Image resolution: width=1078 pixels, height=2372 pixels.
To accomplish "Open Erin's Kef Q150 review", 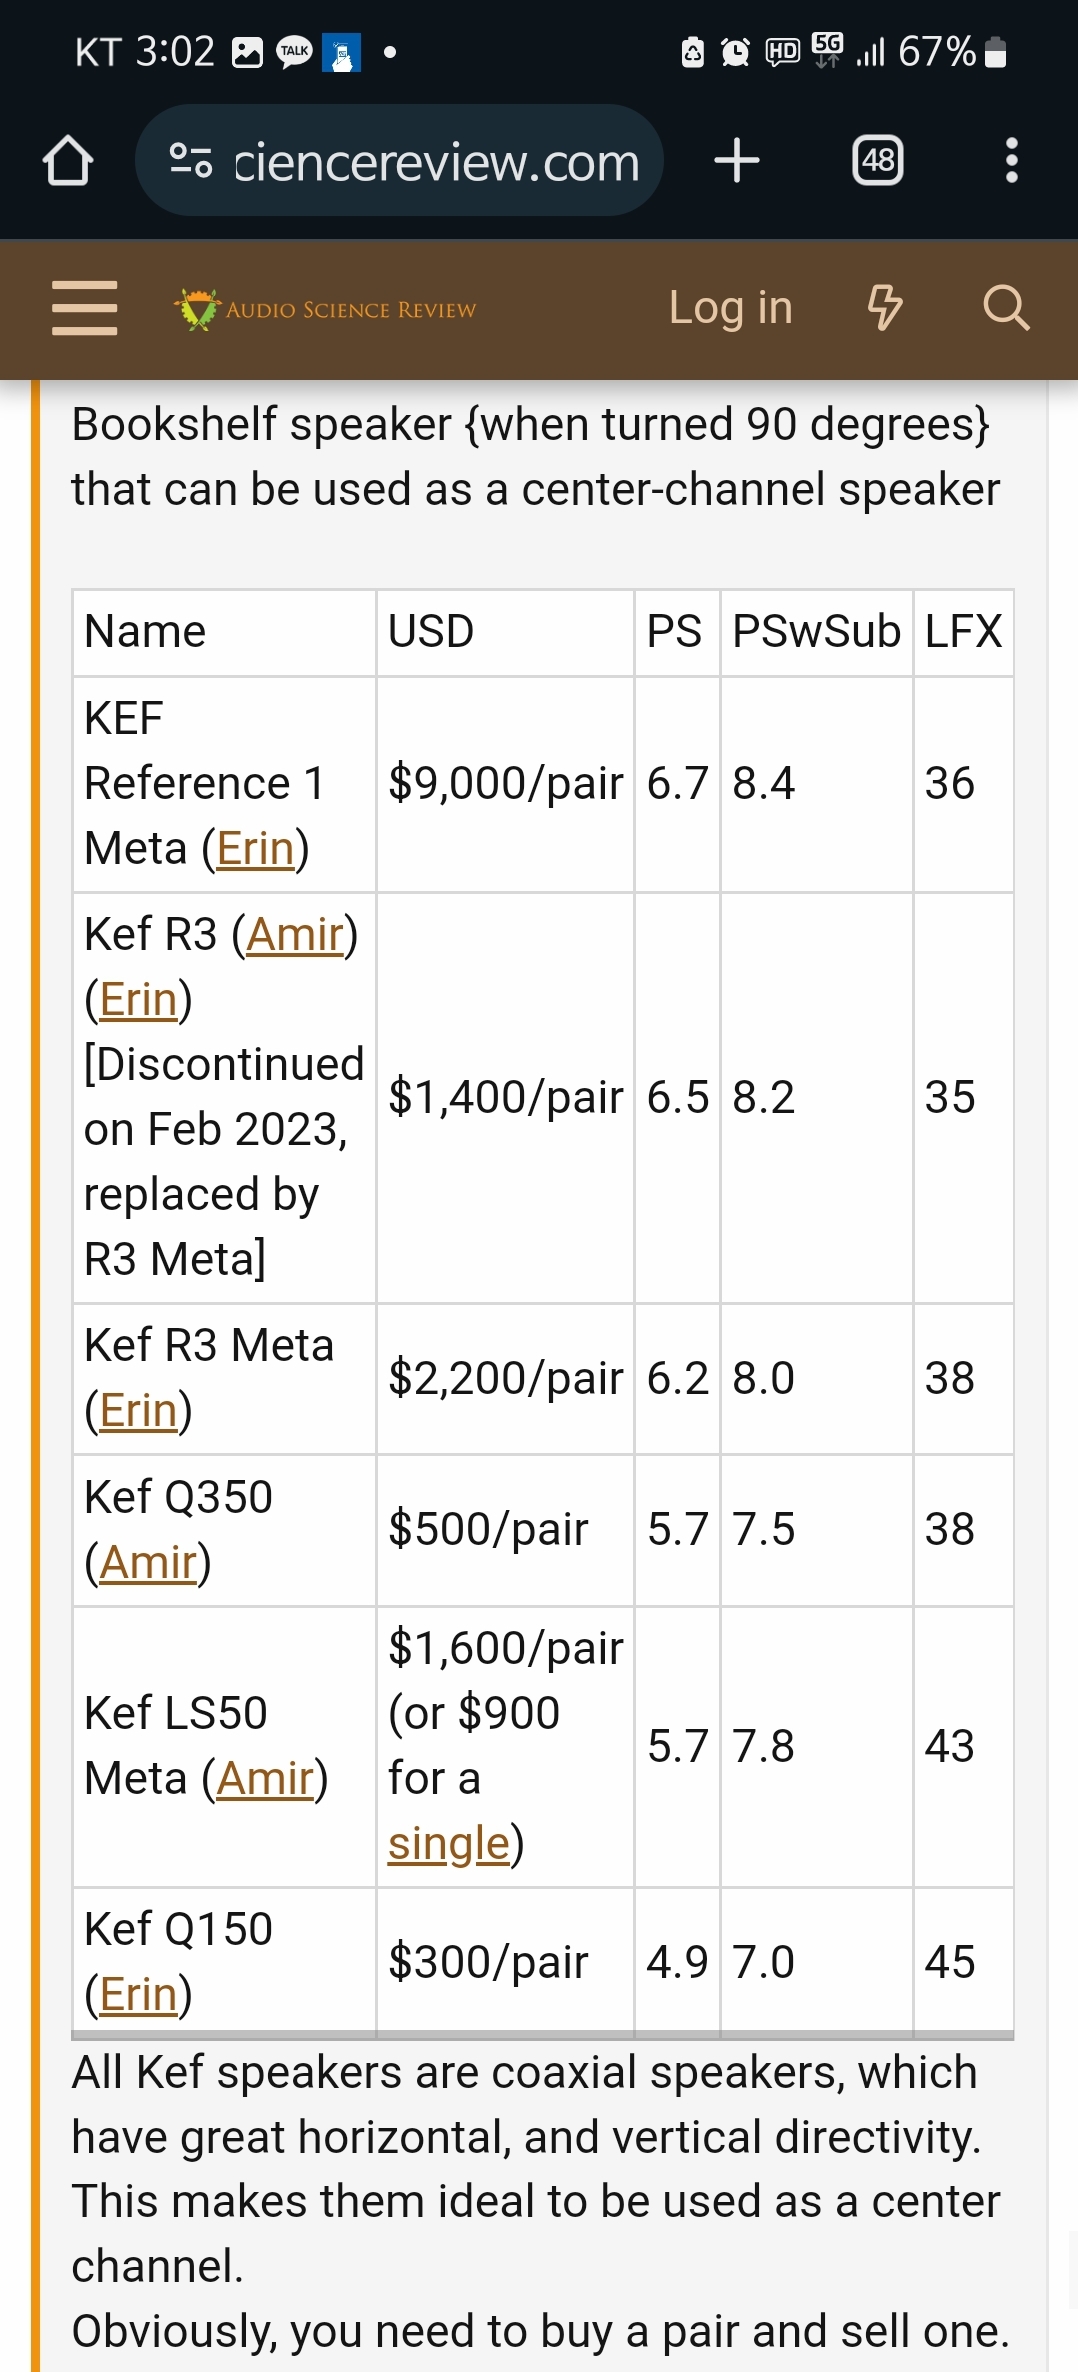I will click(x=138, y=1995).
